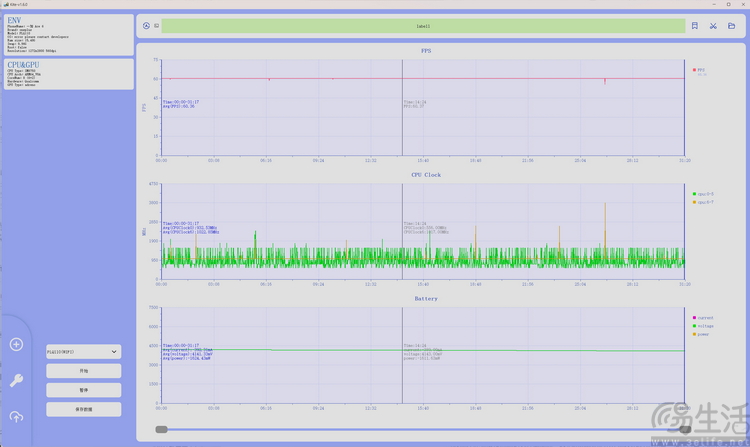Toggle the FPS series in chart legend

(x=700, y=70)
